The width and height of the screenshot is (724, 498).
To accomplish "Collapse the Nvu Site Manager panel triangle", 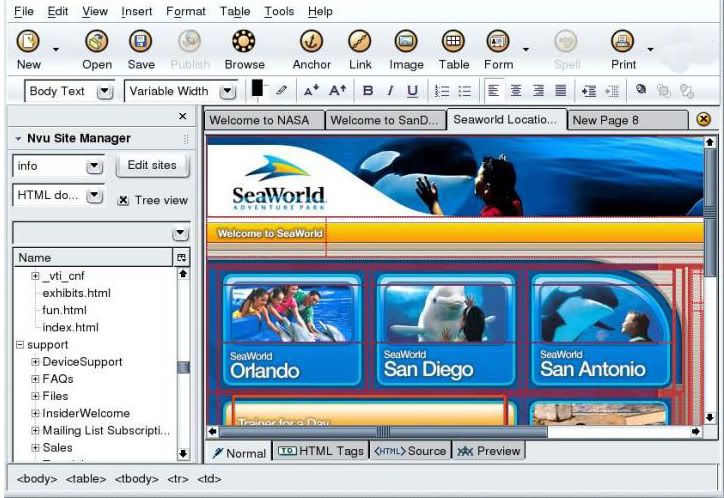I will tap(18, 138).
